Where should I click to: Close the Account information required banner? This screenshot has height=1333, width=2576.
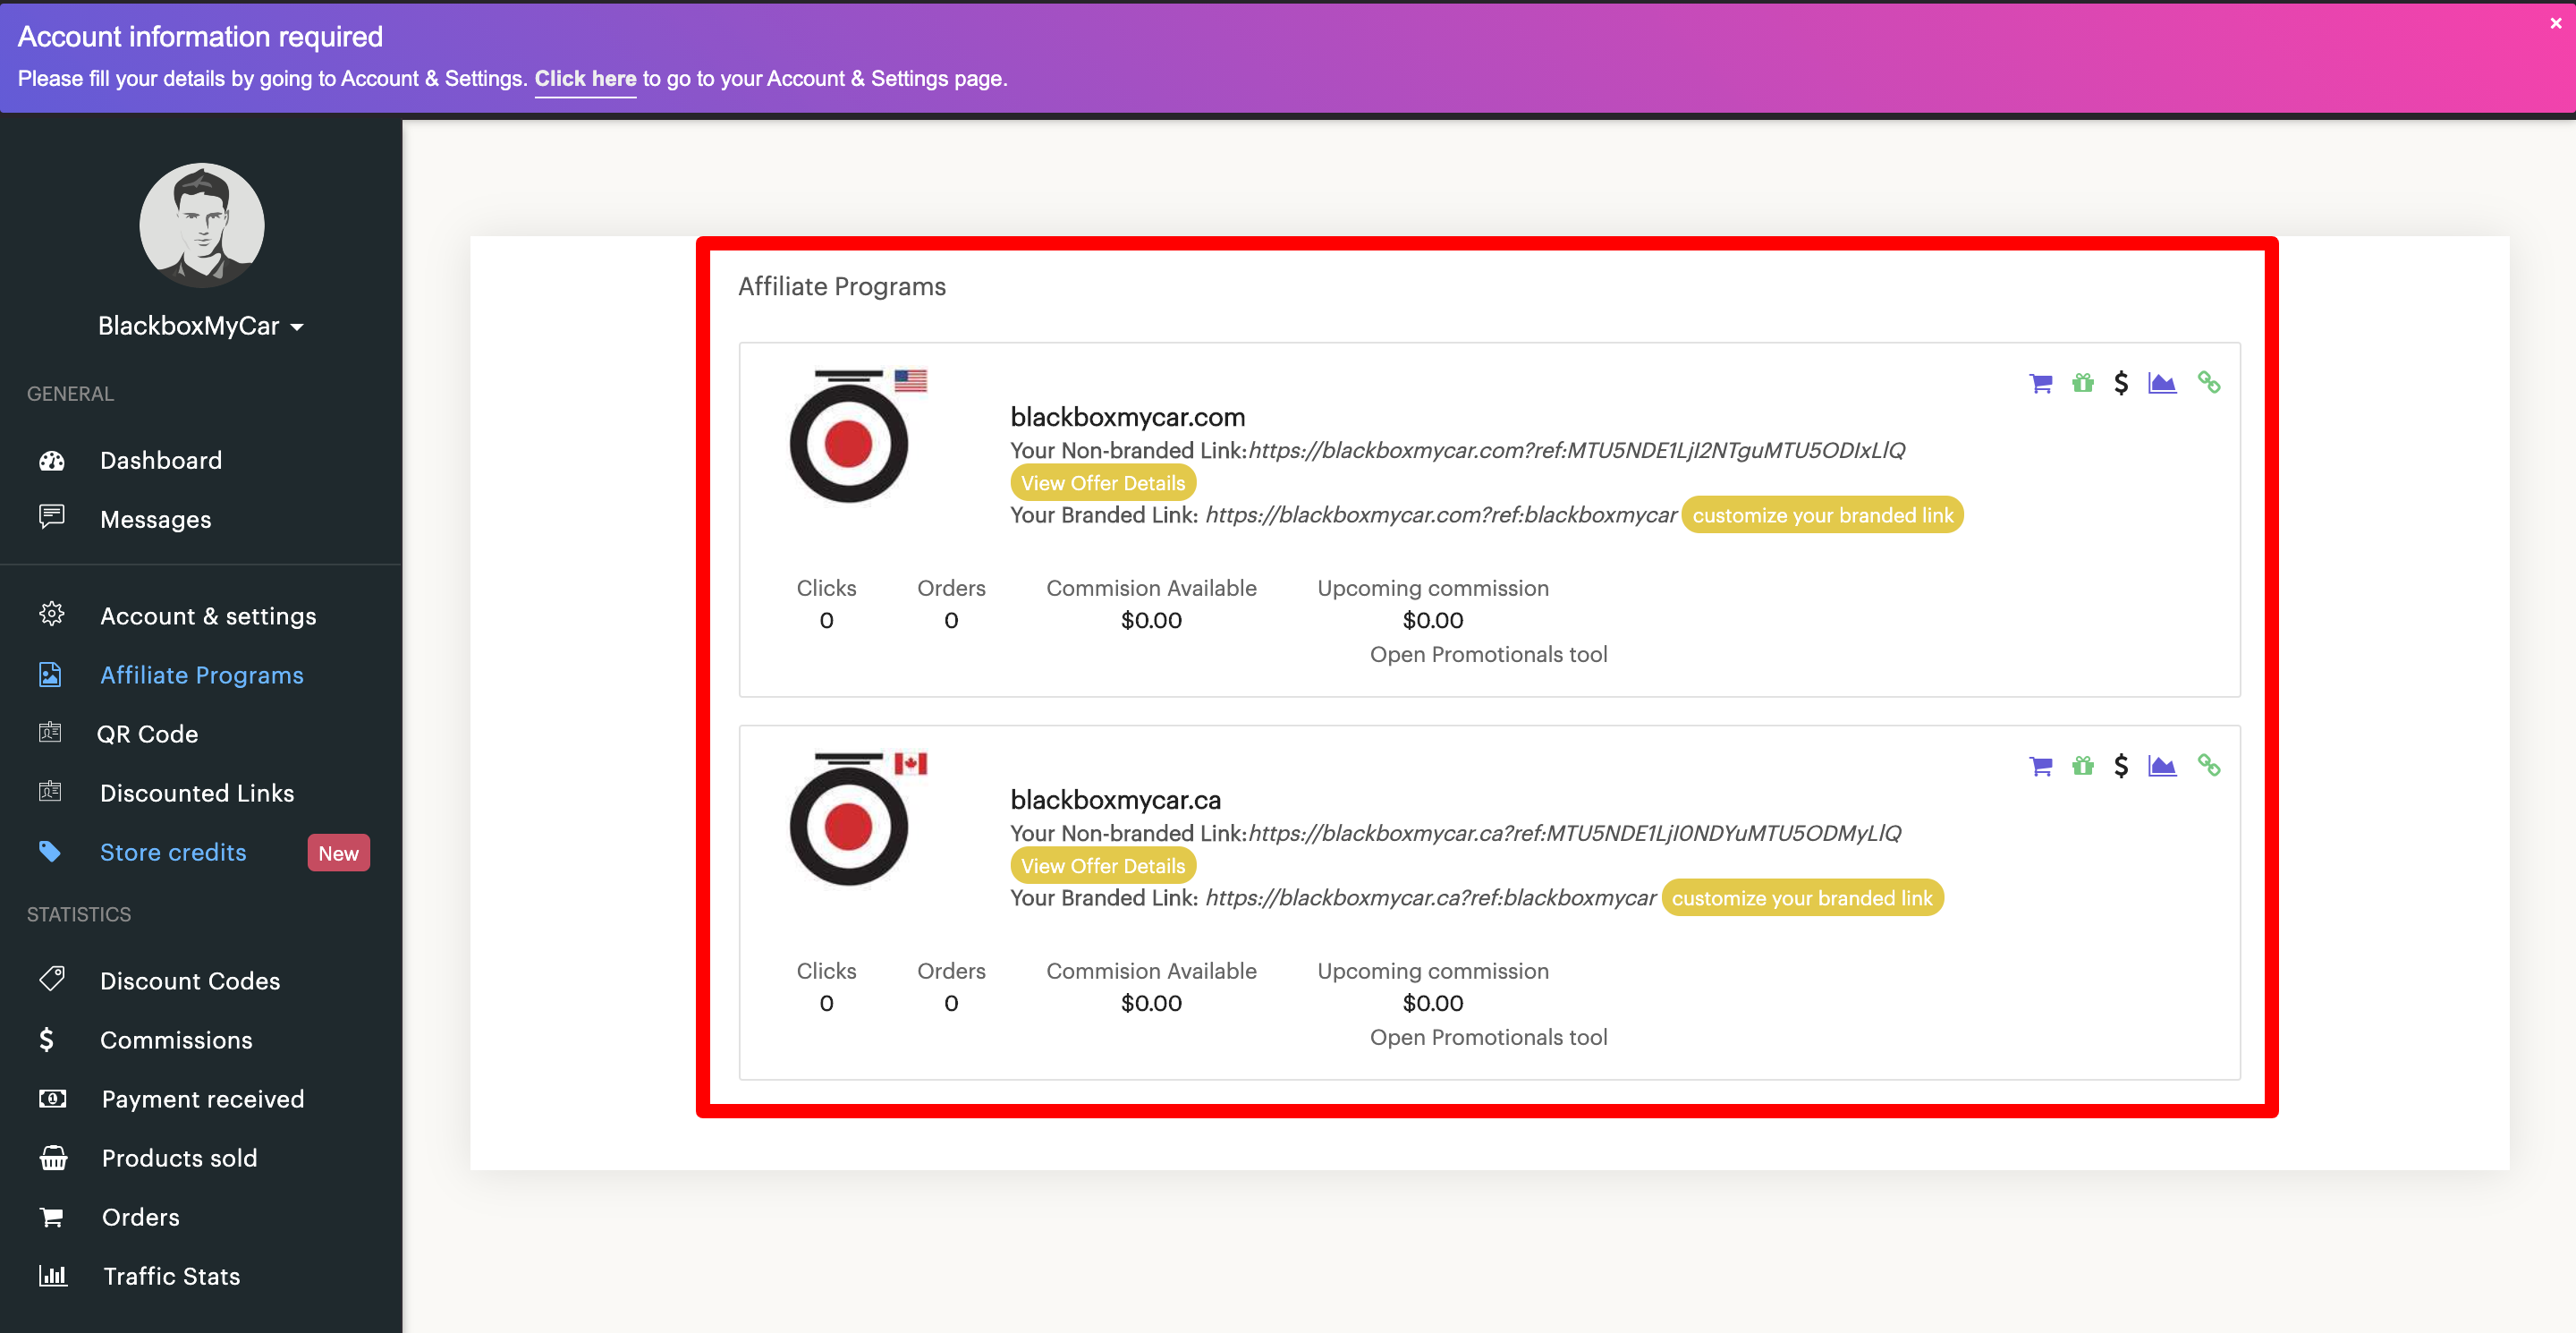2556,23
